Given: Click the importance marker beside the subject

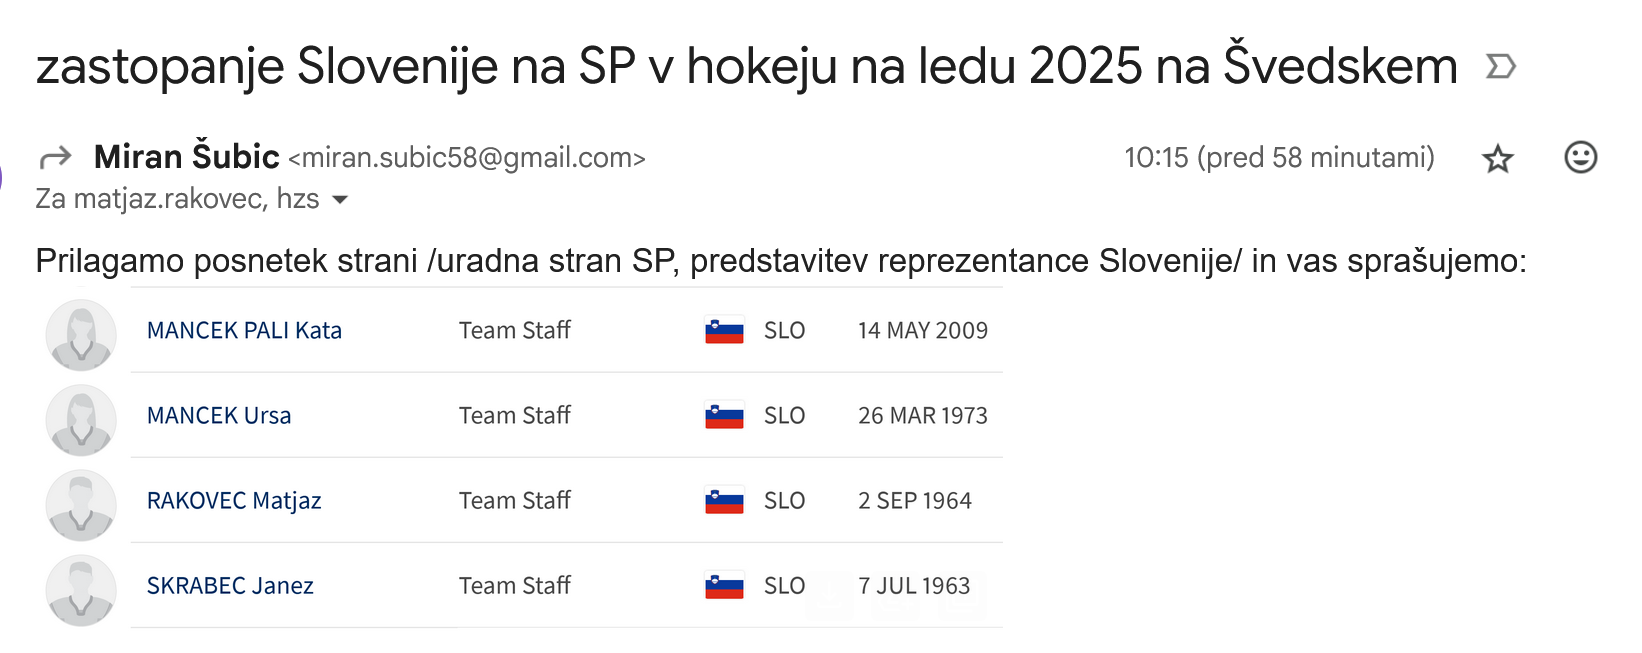Looking at the screenshot, I should 1500,67.
